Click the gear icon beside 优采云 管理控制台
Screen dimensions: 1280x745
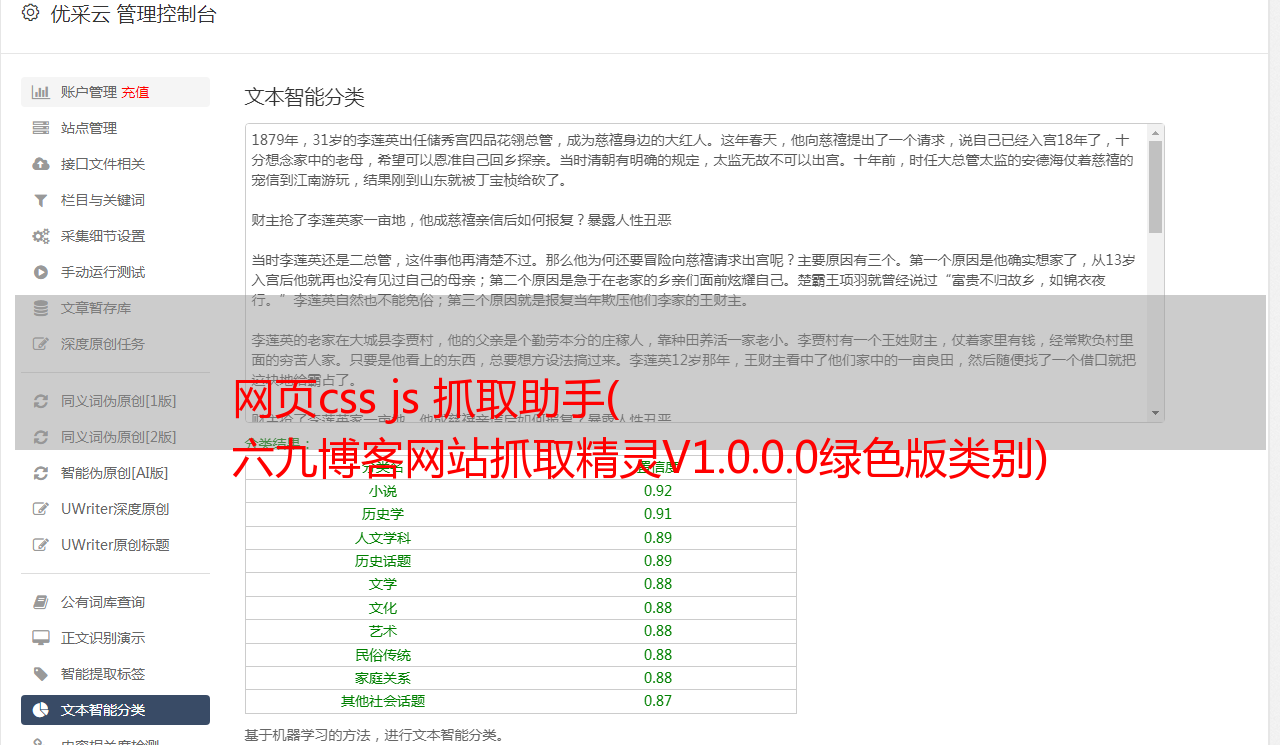(x=30, y=13)
